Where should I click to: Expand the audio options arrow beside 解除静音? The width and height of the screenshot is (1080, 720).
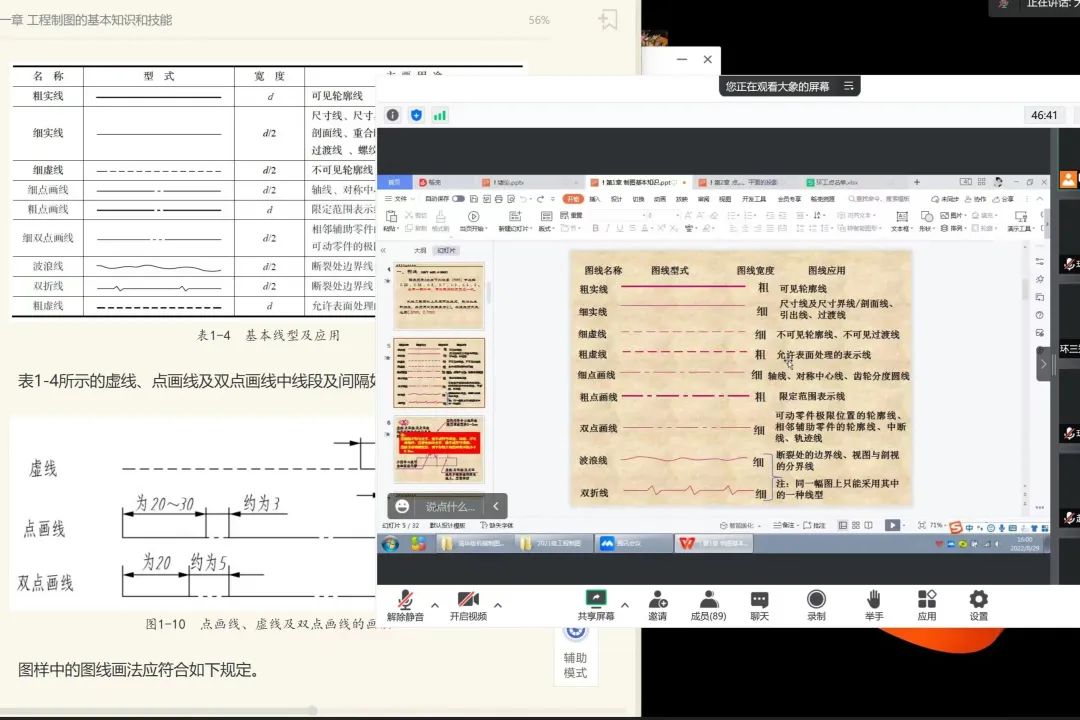(435, 605)
